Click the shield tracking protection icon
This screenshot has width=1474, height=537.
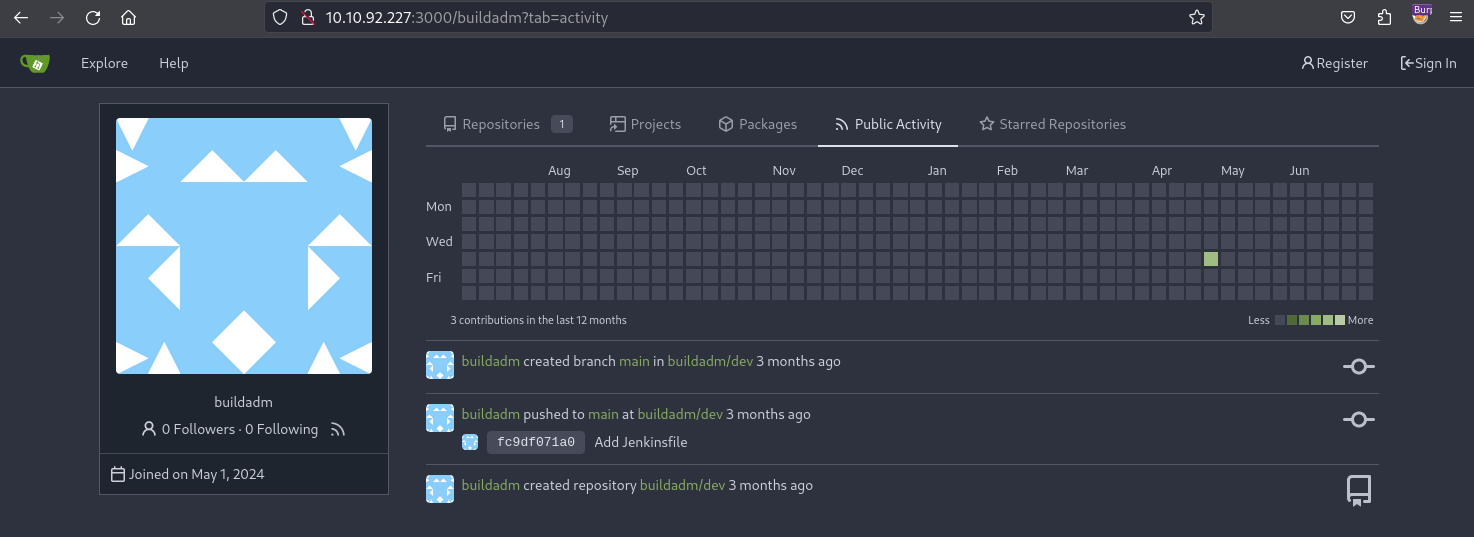tap(280, 17)
